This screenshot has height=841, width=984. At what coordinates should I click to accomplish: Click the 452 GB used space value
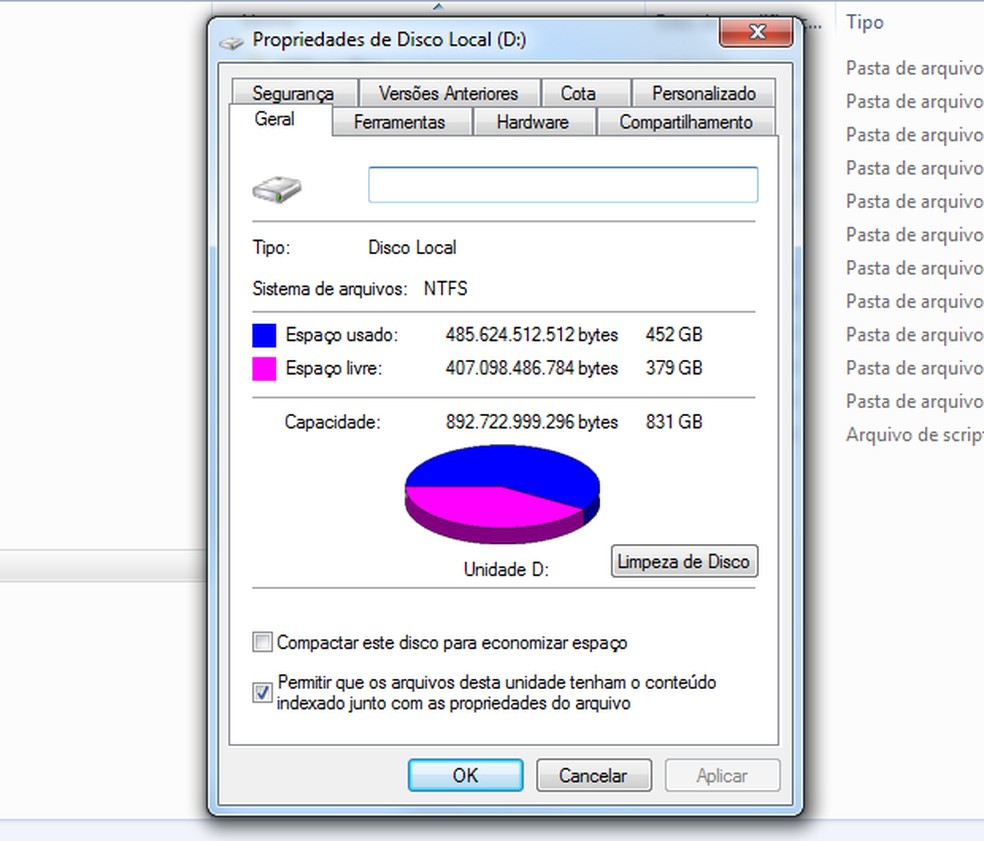674,335
